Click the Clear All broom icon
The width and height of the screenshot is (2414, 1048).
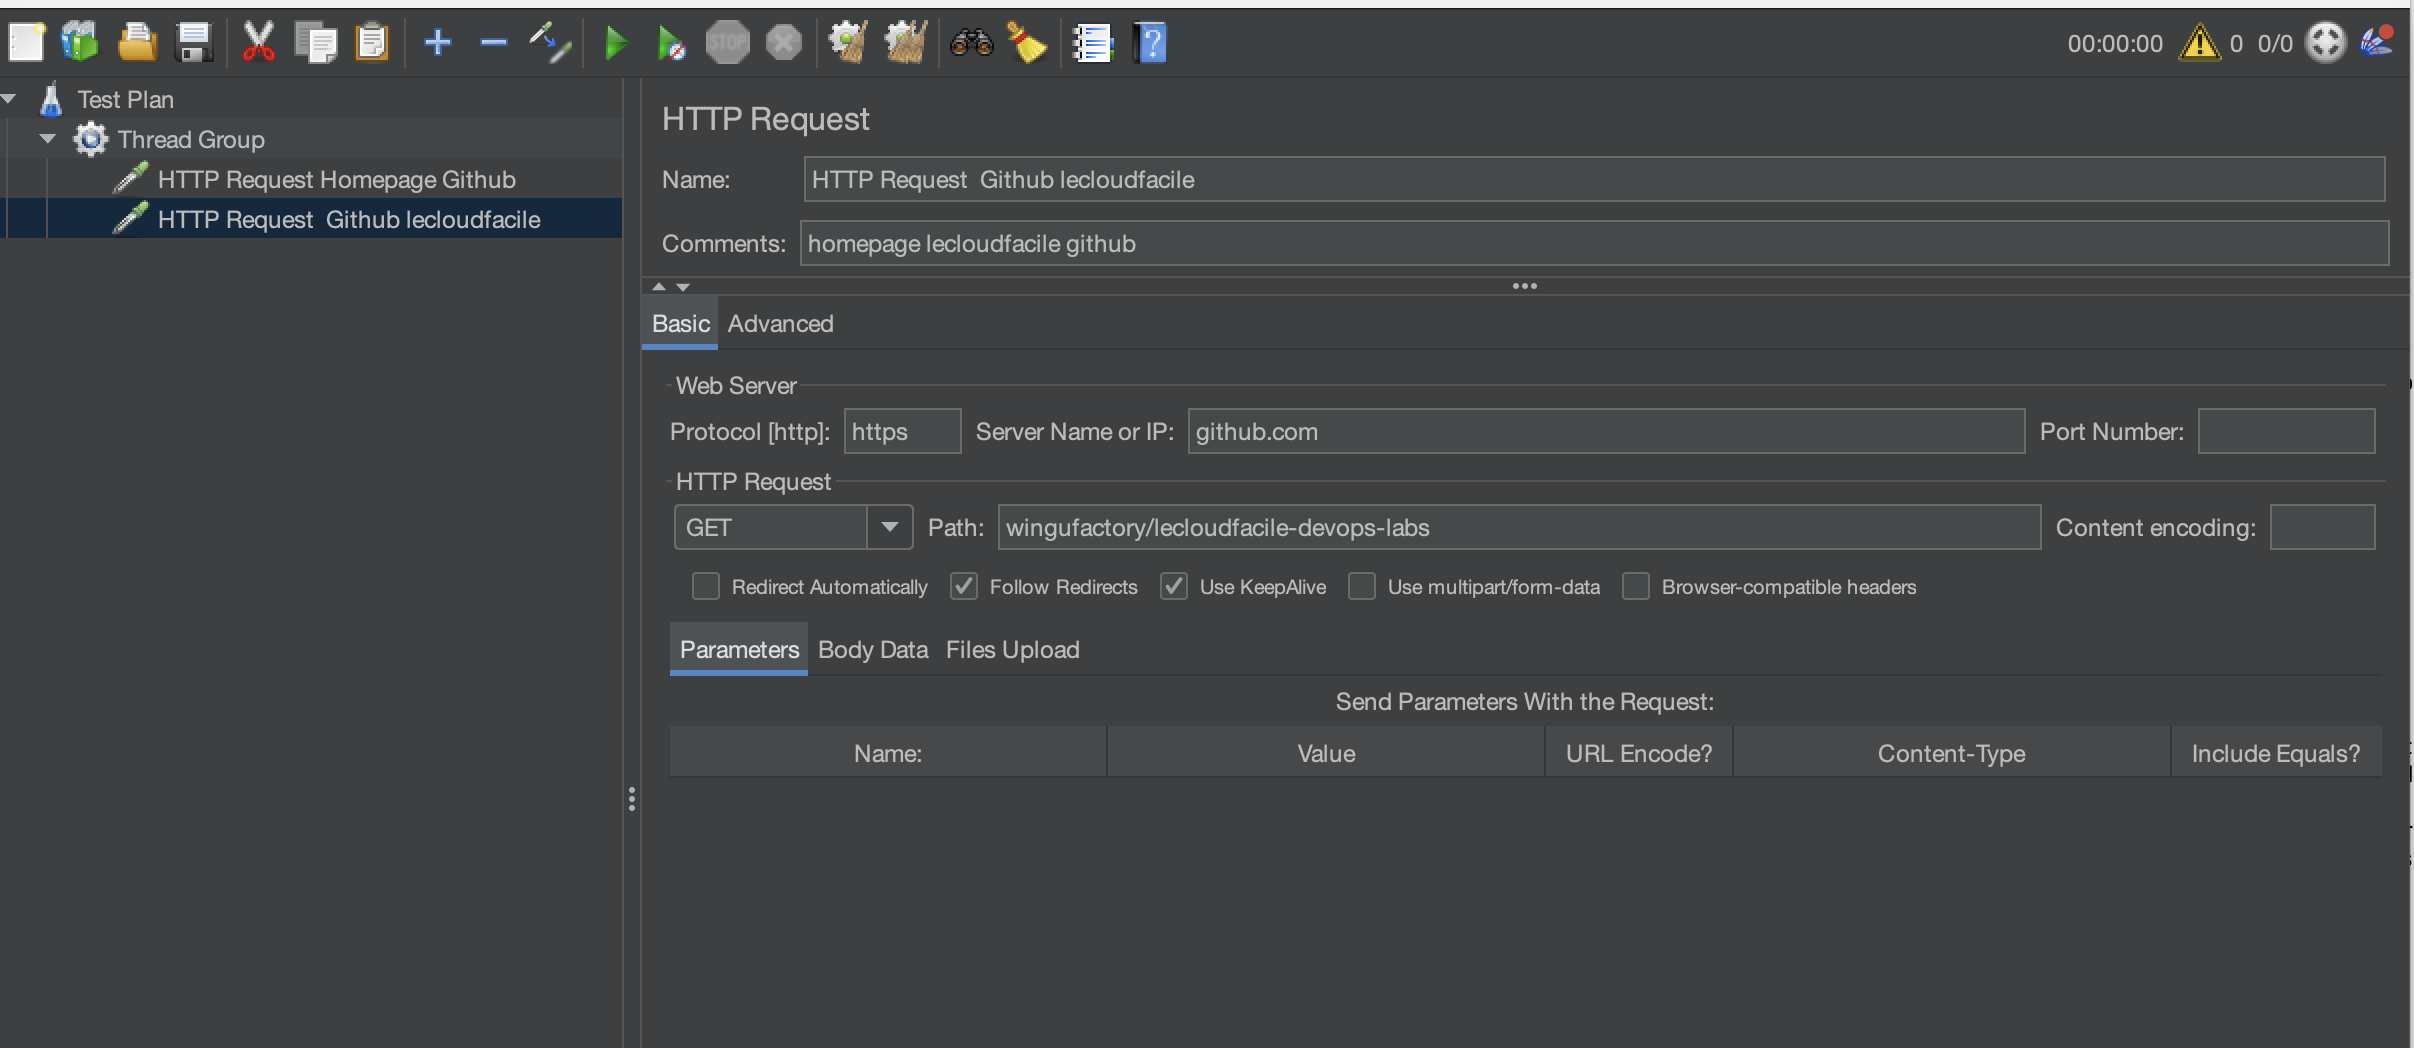[1027, 43]
